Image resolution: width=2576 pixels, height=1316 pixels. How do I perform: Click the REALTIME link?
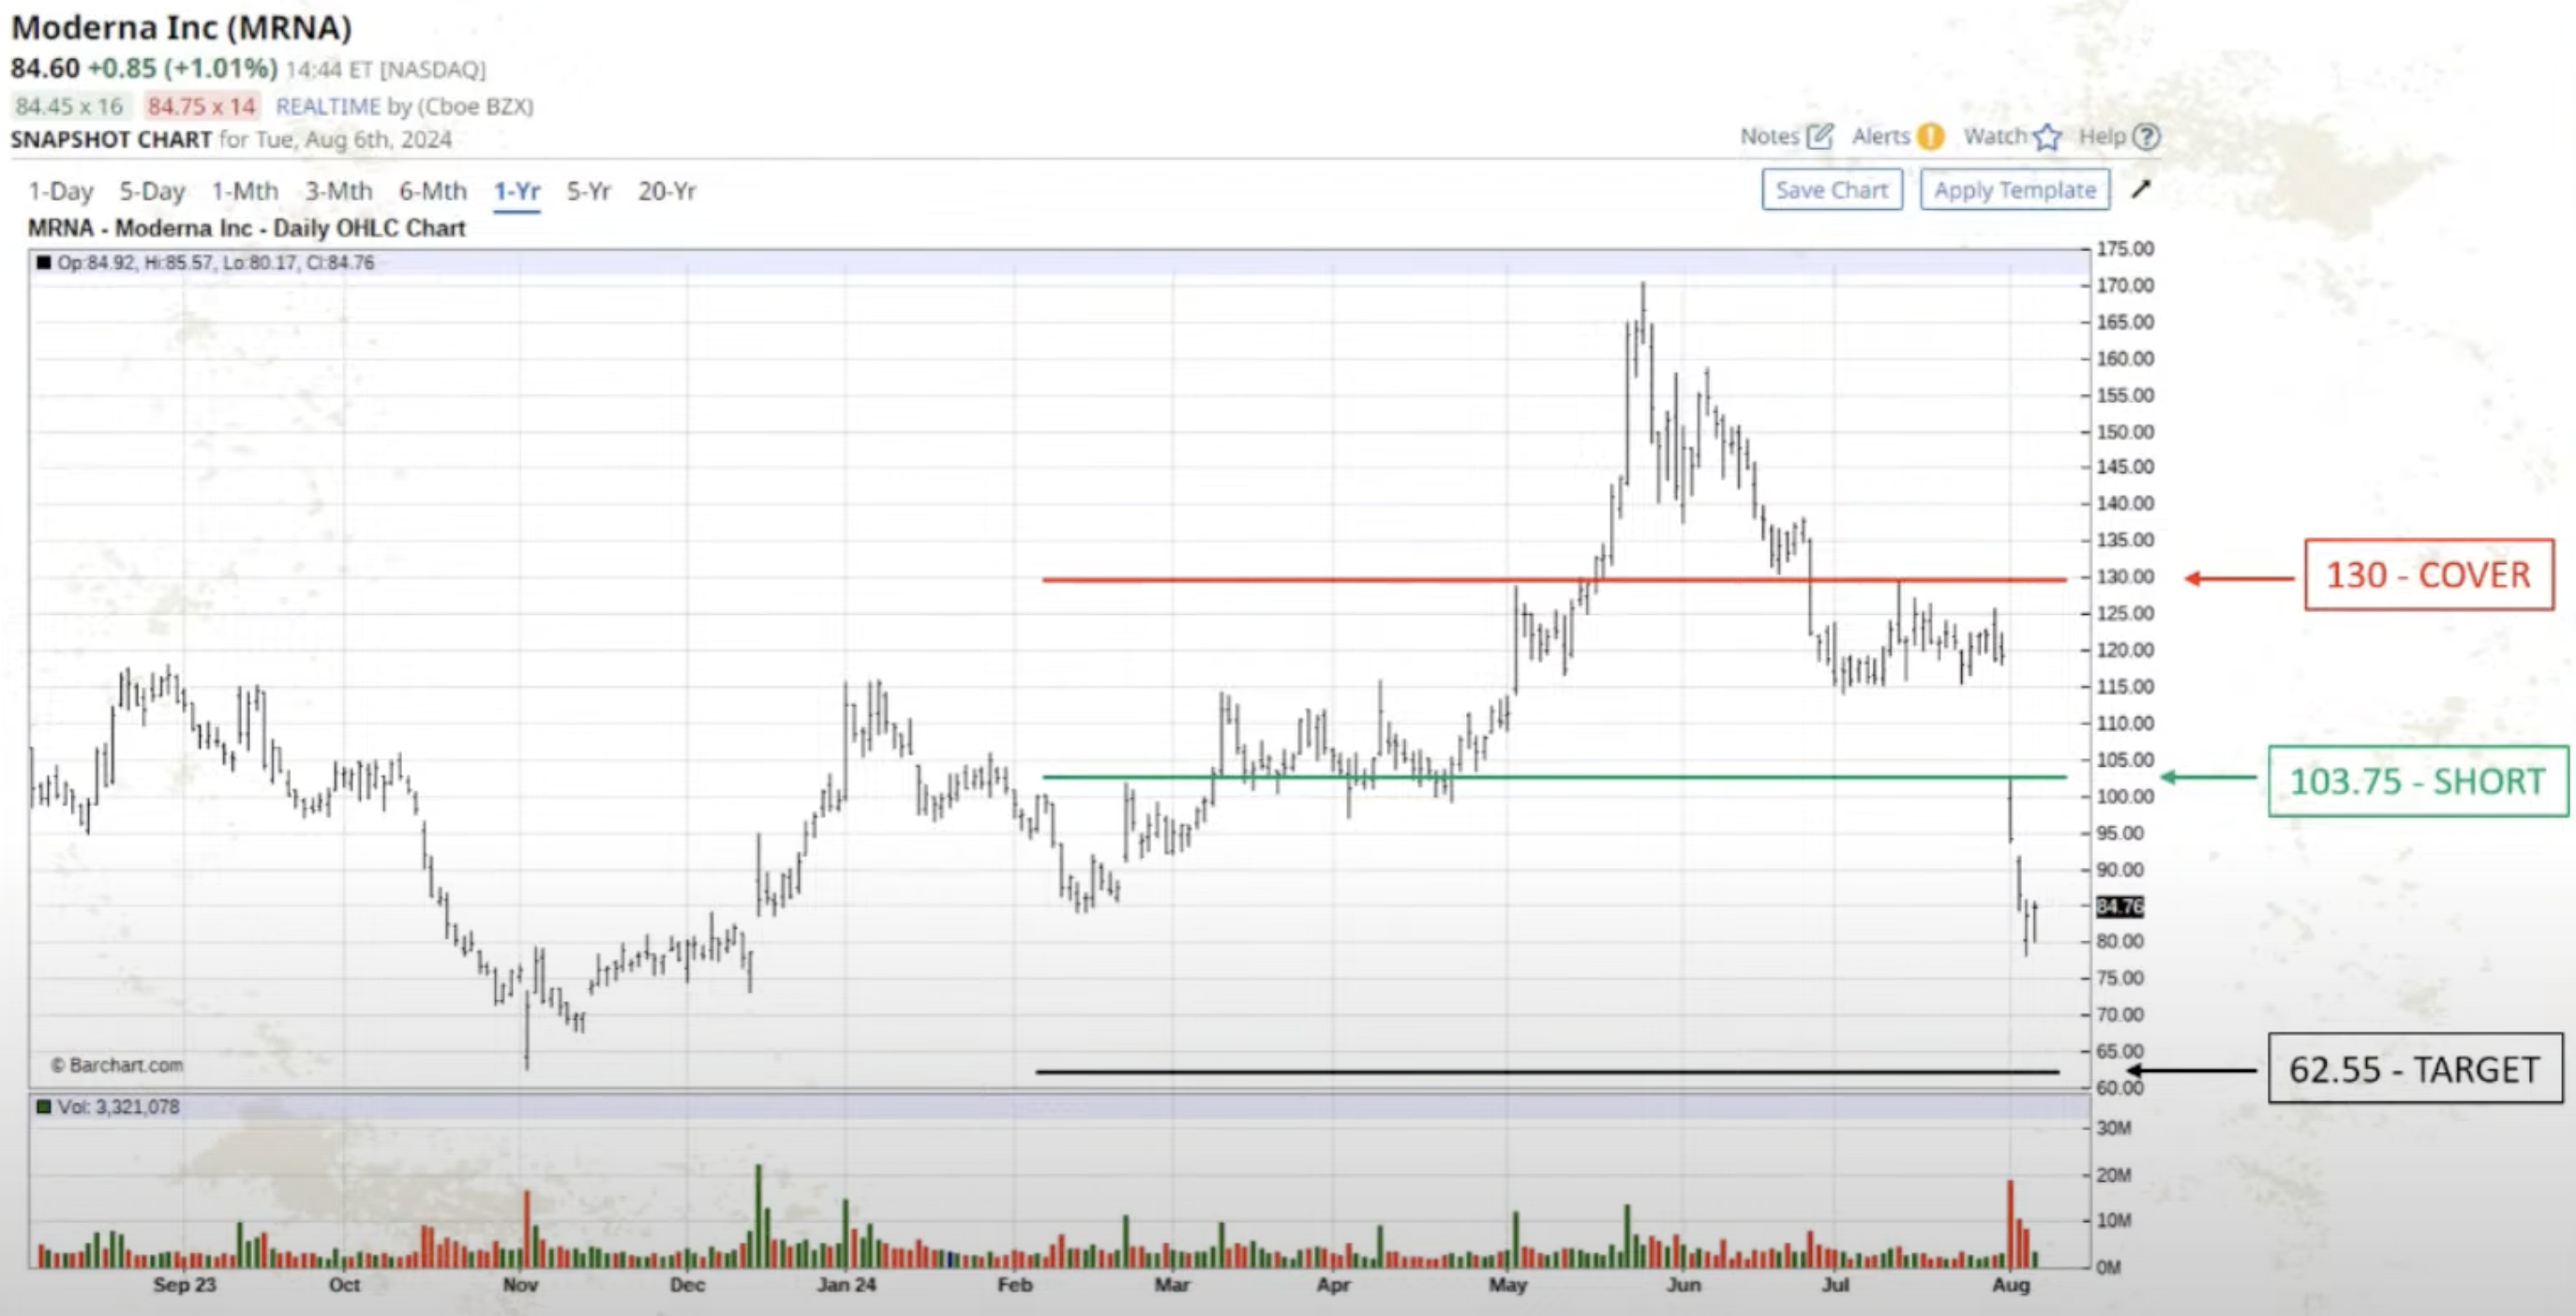[x=328, y=106]
